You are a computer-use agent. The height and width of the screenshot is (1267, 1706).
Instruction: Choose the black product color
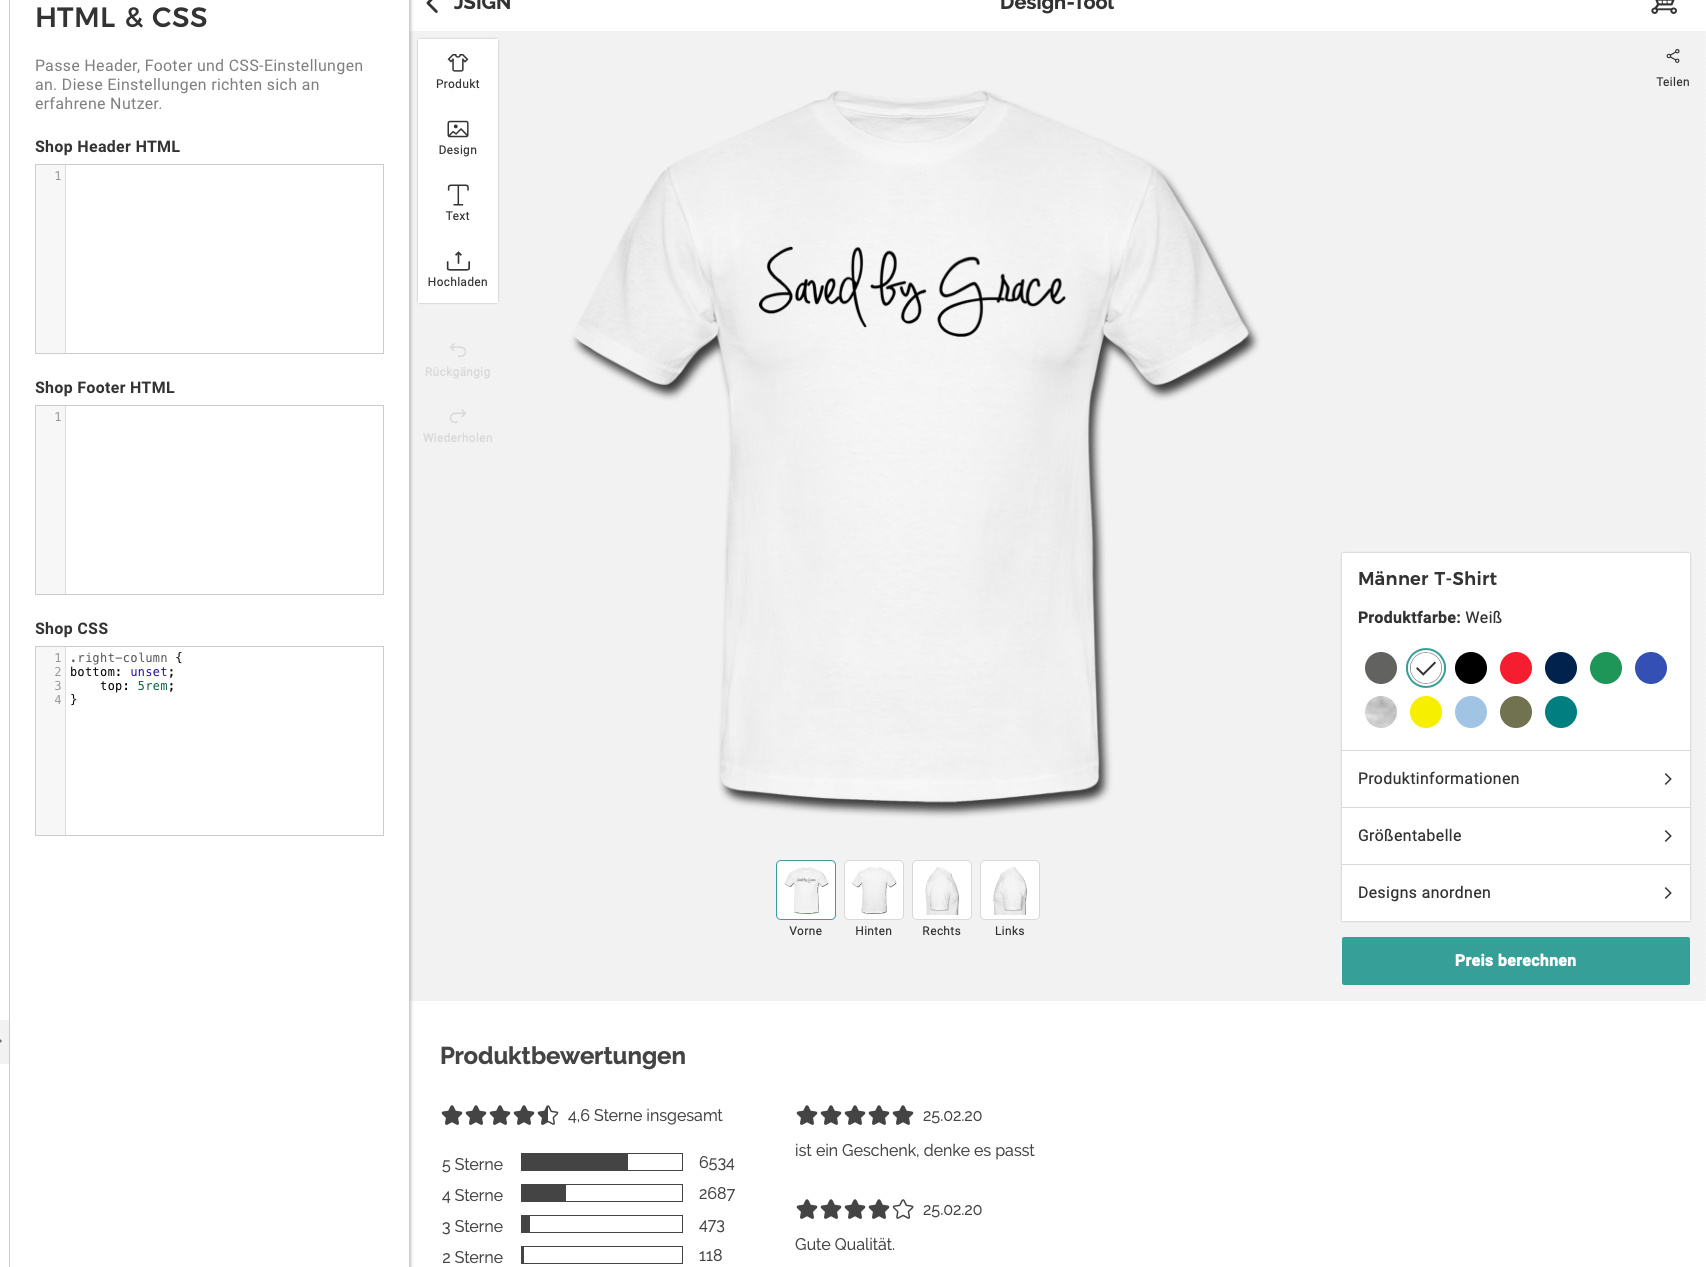[x=1470, y=668]
